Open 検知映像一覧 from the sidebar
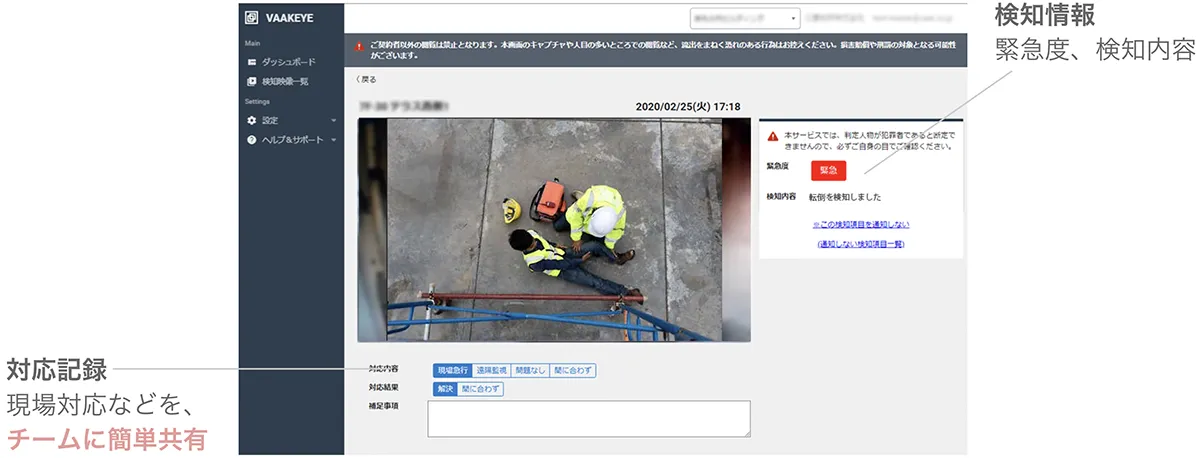 click(x=287, y=81)
